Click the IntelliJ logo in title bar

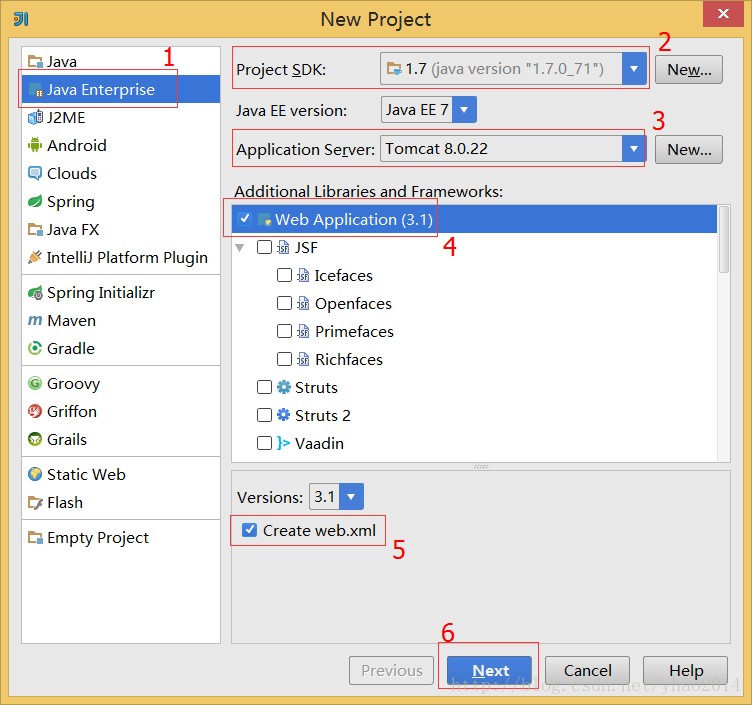click(x=21, y=19)
